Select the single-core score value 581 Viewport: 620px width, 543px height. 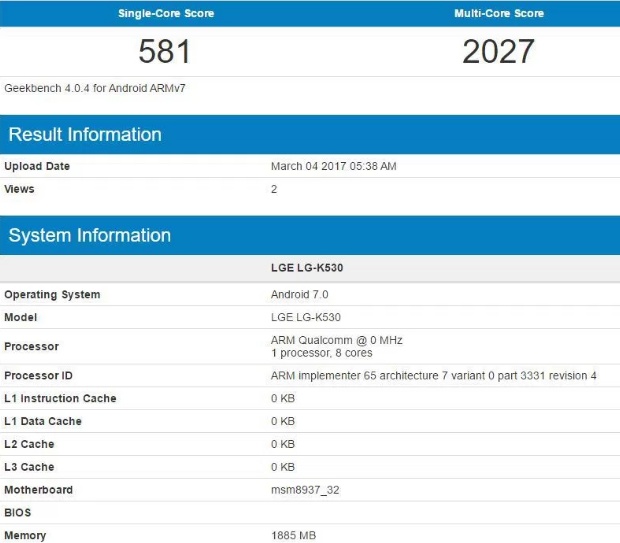coord(165,51)
